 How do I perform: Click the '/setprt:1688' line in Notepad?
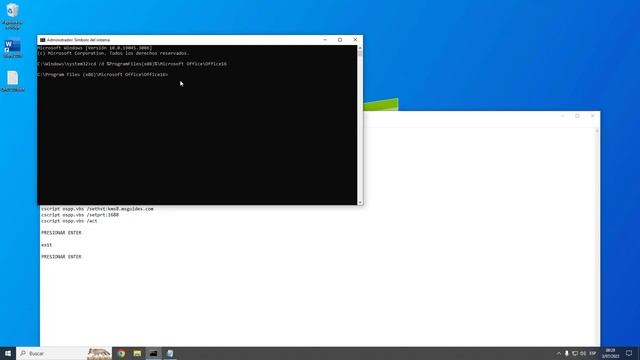(x=80, y=215)
